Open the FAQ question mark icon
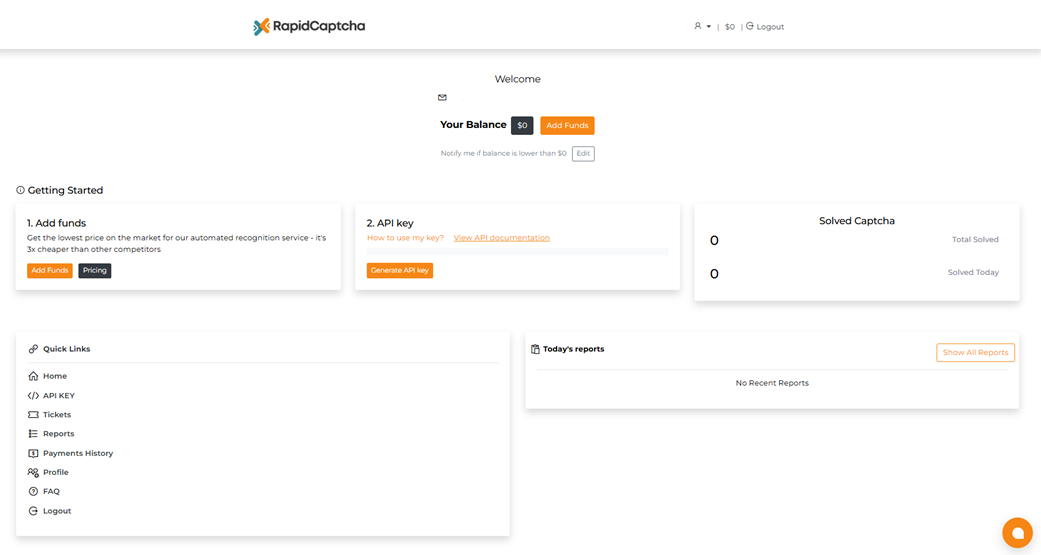Image resolution: width=1041 pixels, height=555 pixels. (x=33, y=492)
